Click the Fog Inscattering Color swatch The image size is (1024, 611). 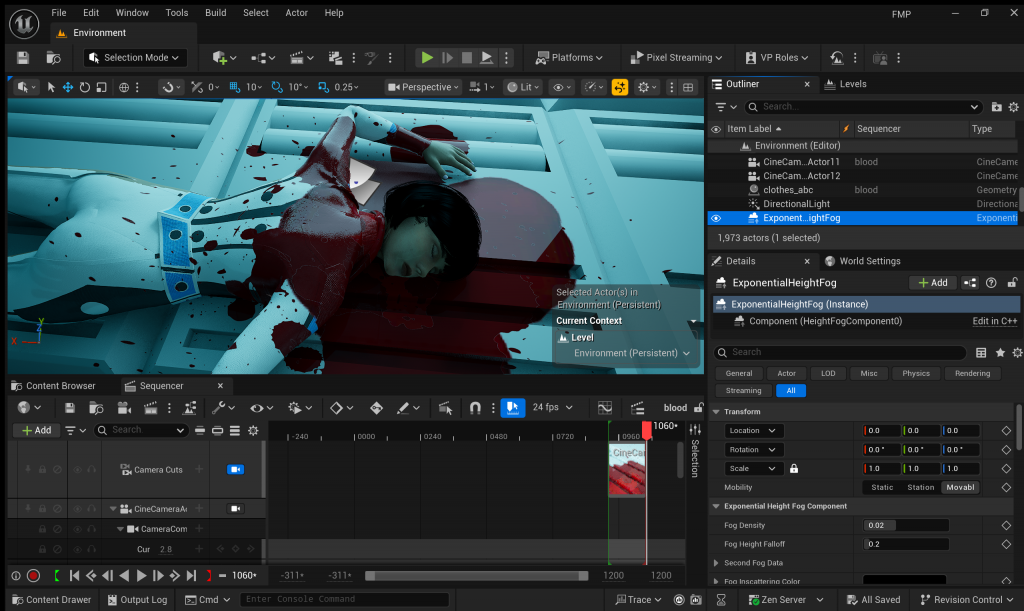tap(905, 581)
